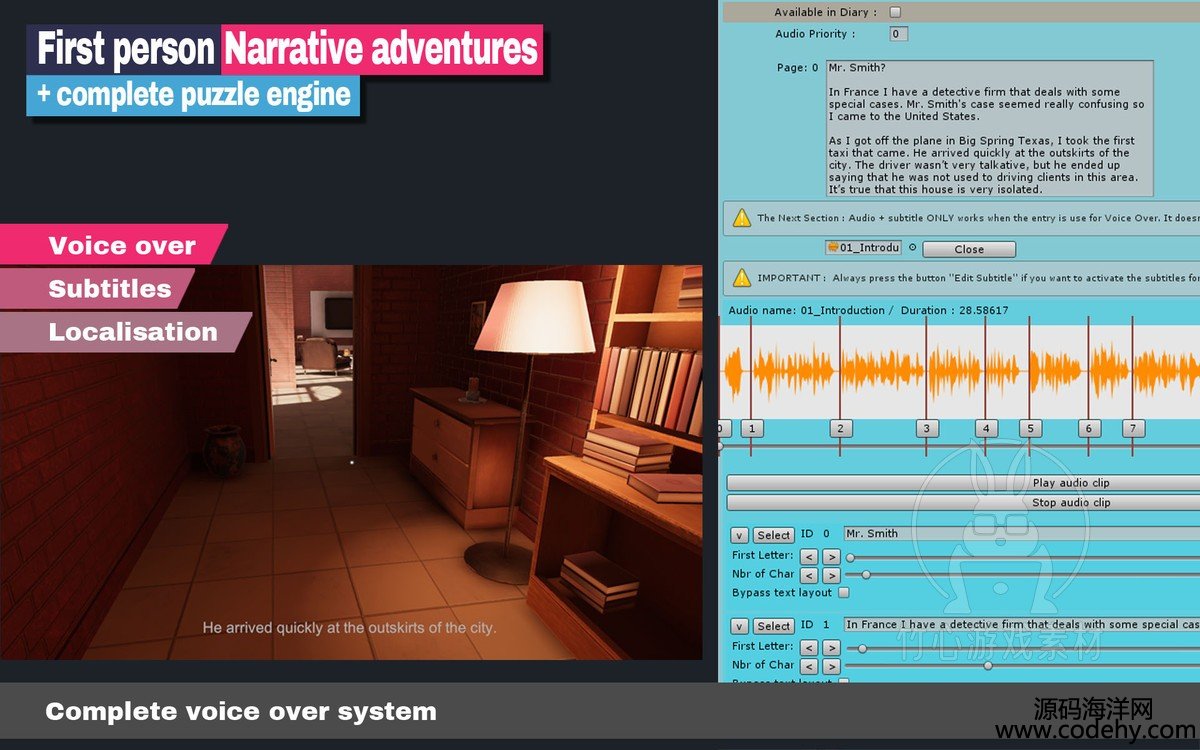Viewport: 1200px width, 750px height.
Task: Click the 'Complete voice over system' caption
Action: (x=241, y=712)
